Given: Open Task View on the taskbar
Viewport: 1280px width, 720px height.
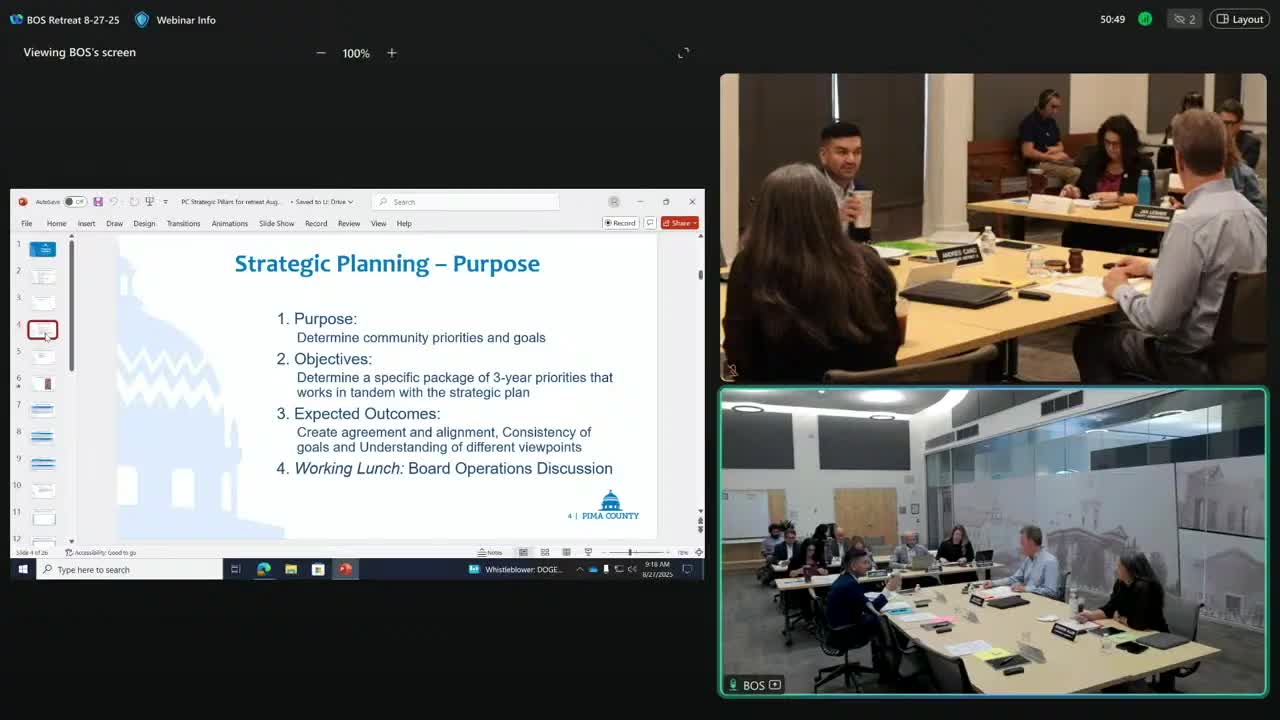Looking at the screenshot, I should tap(236, 569).
